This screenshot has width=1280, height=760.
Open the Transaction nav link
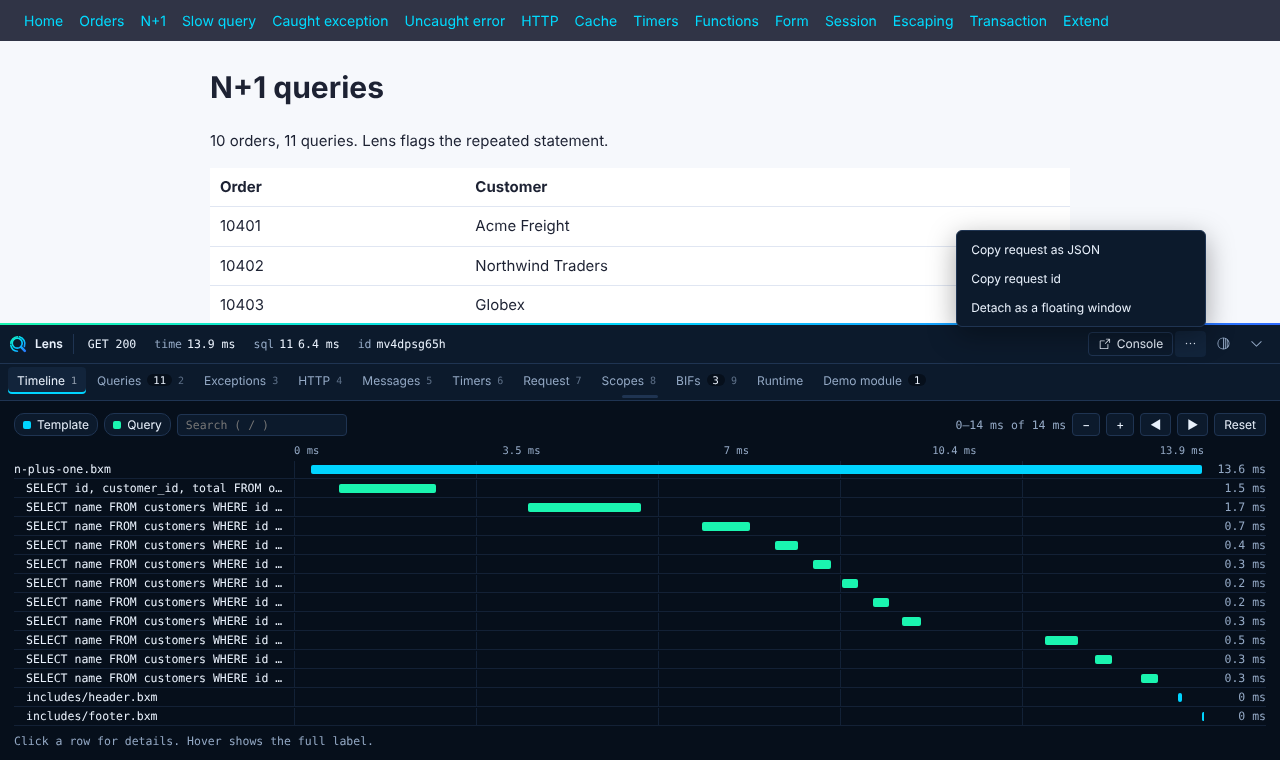pos(1008,21)
